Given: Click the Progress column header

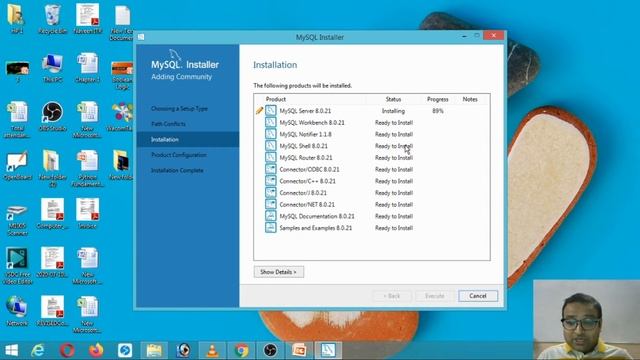Looking at the screenshot, I should (x=438, y=99).
